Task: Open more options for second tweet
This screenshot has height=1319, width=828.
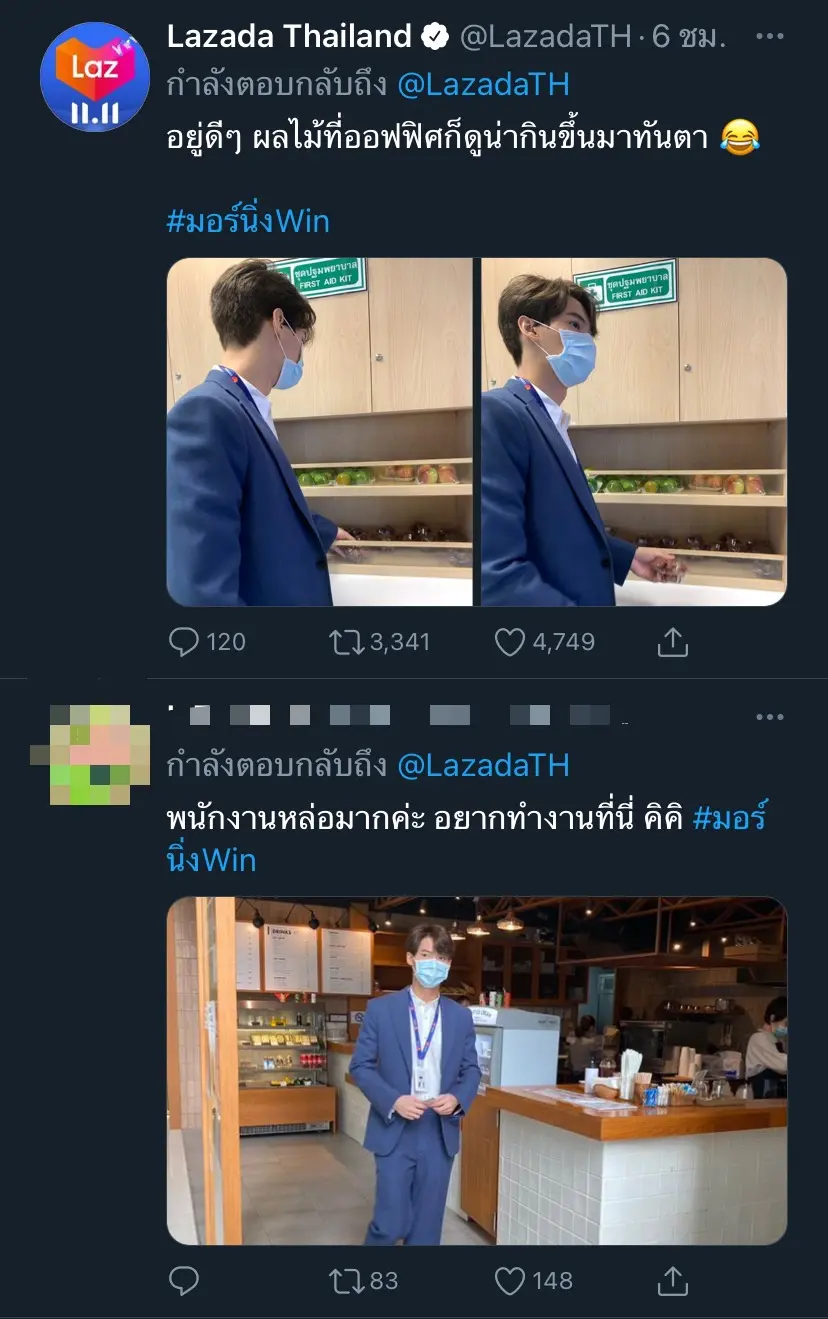Action: tap(769, 717)
